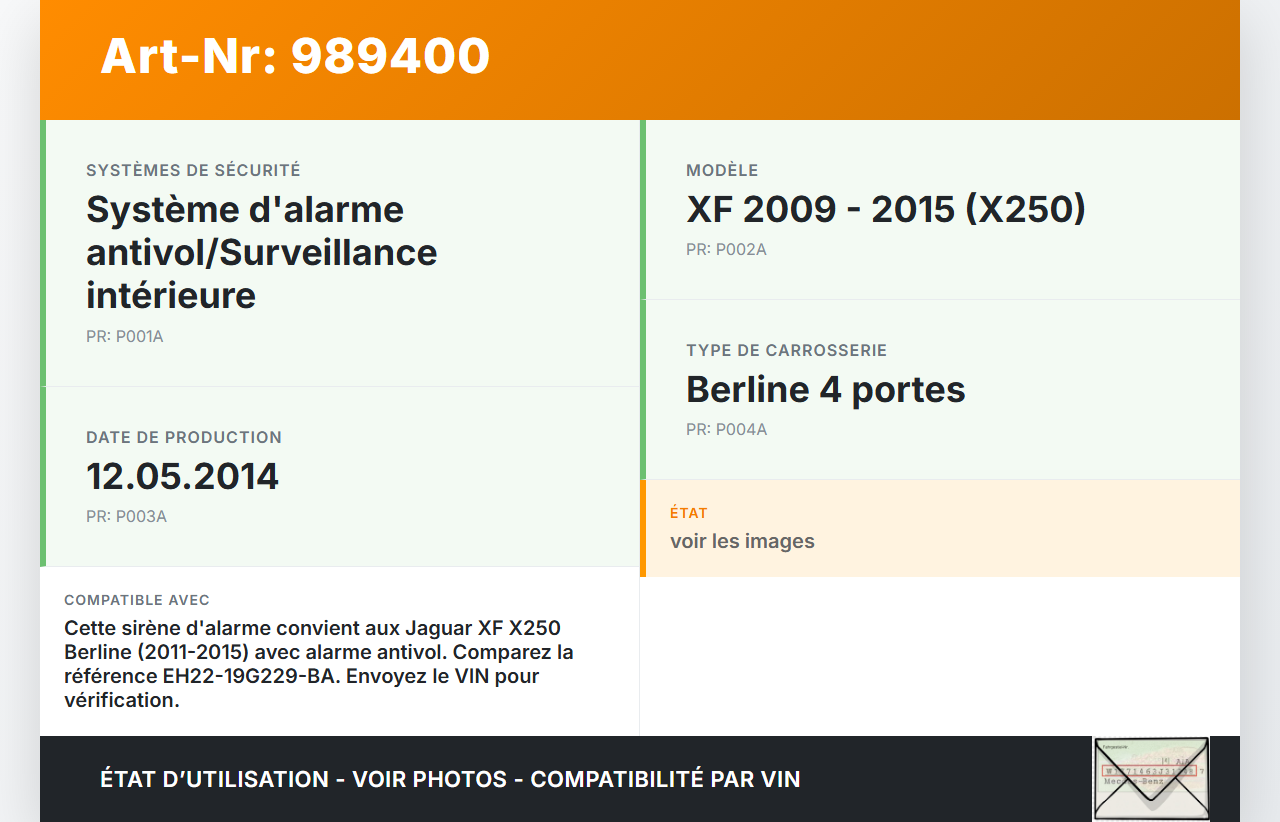The width and height of the screenshot is (1280, 822).
Task: Click the model XF 2009 - 2015 (X250)
Action: [885, 209]
